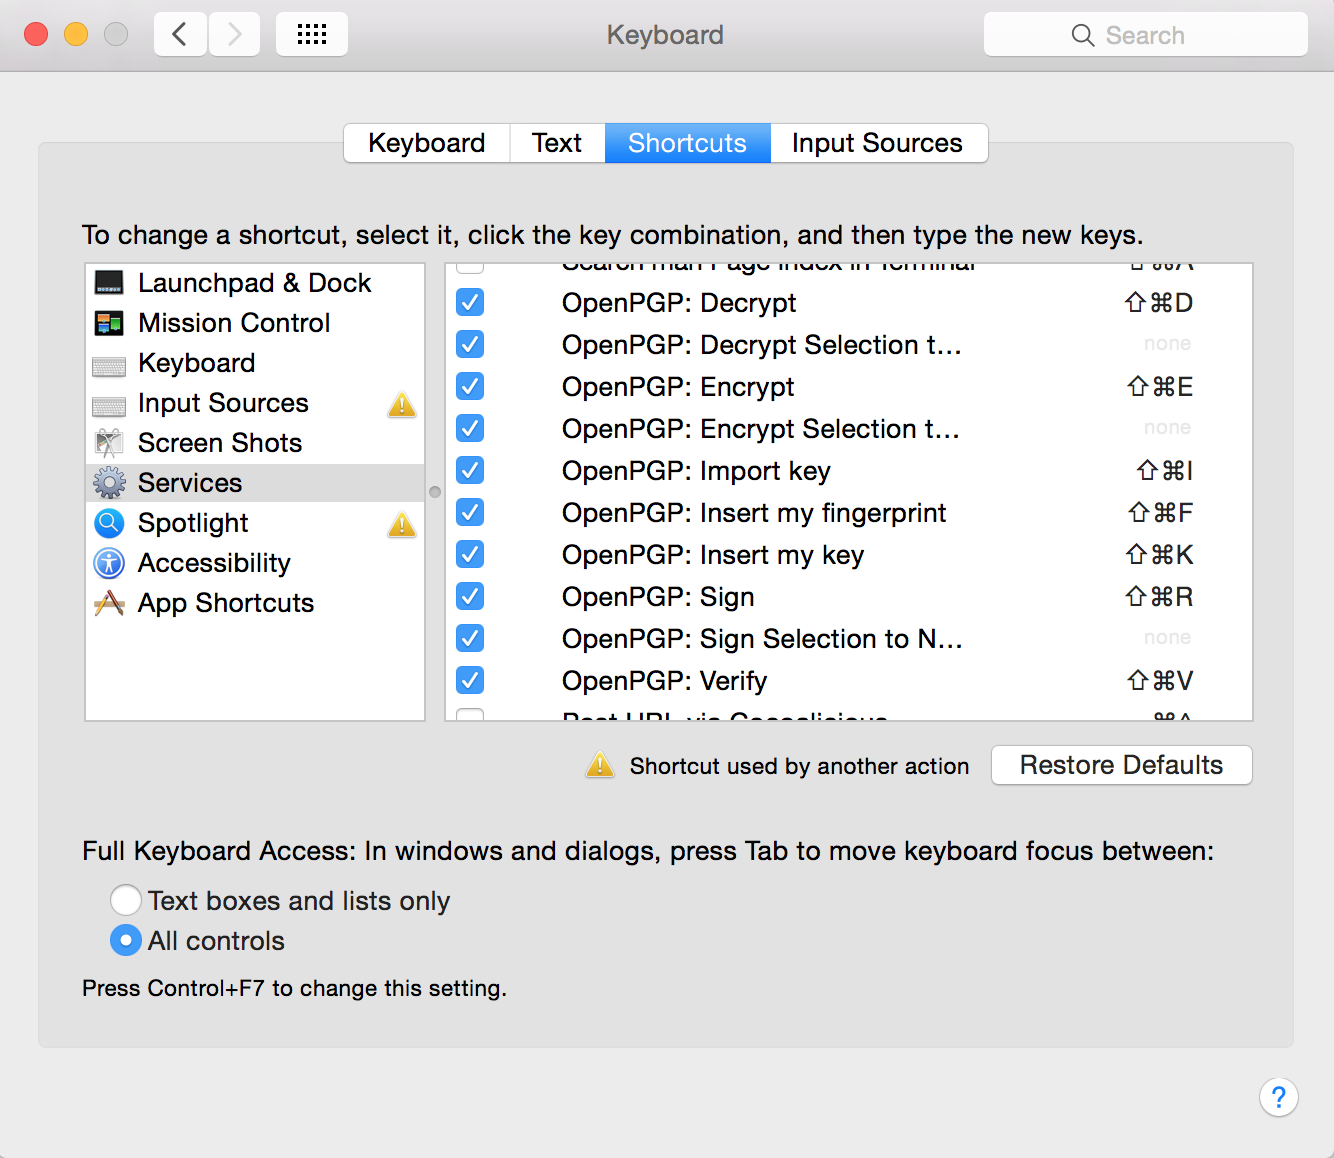Screen dimensions: 1334x1158
Task: Open the Accessibility category icon
Action: tap(109, 563)
